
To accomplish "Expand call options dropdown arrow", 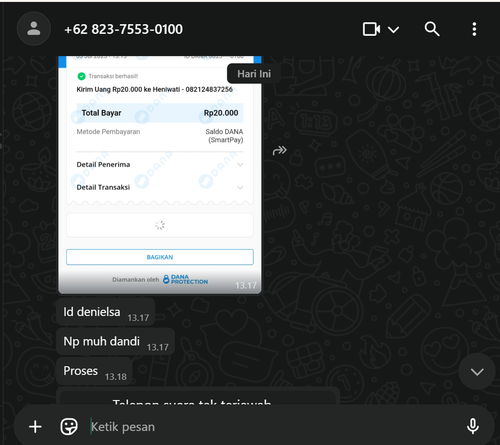I will tap(394, 30).
